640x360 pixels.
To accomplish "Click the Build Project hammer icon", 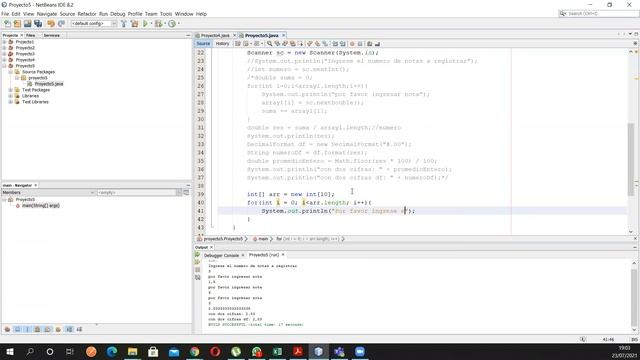I will (124, 24).
